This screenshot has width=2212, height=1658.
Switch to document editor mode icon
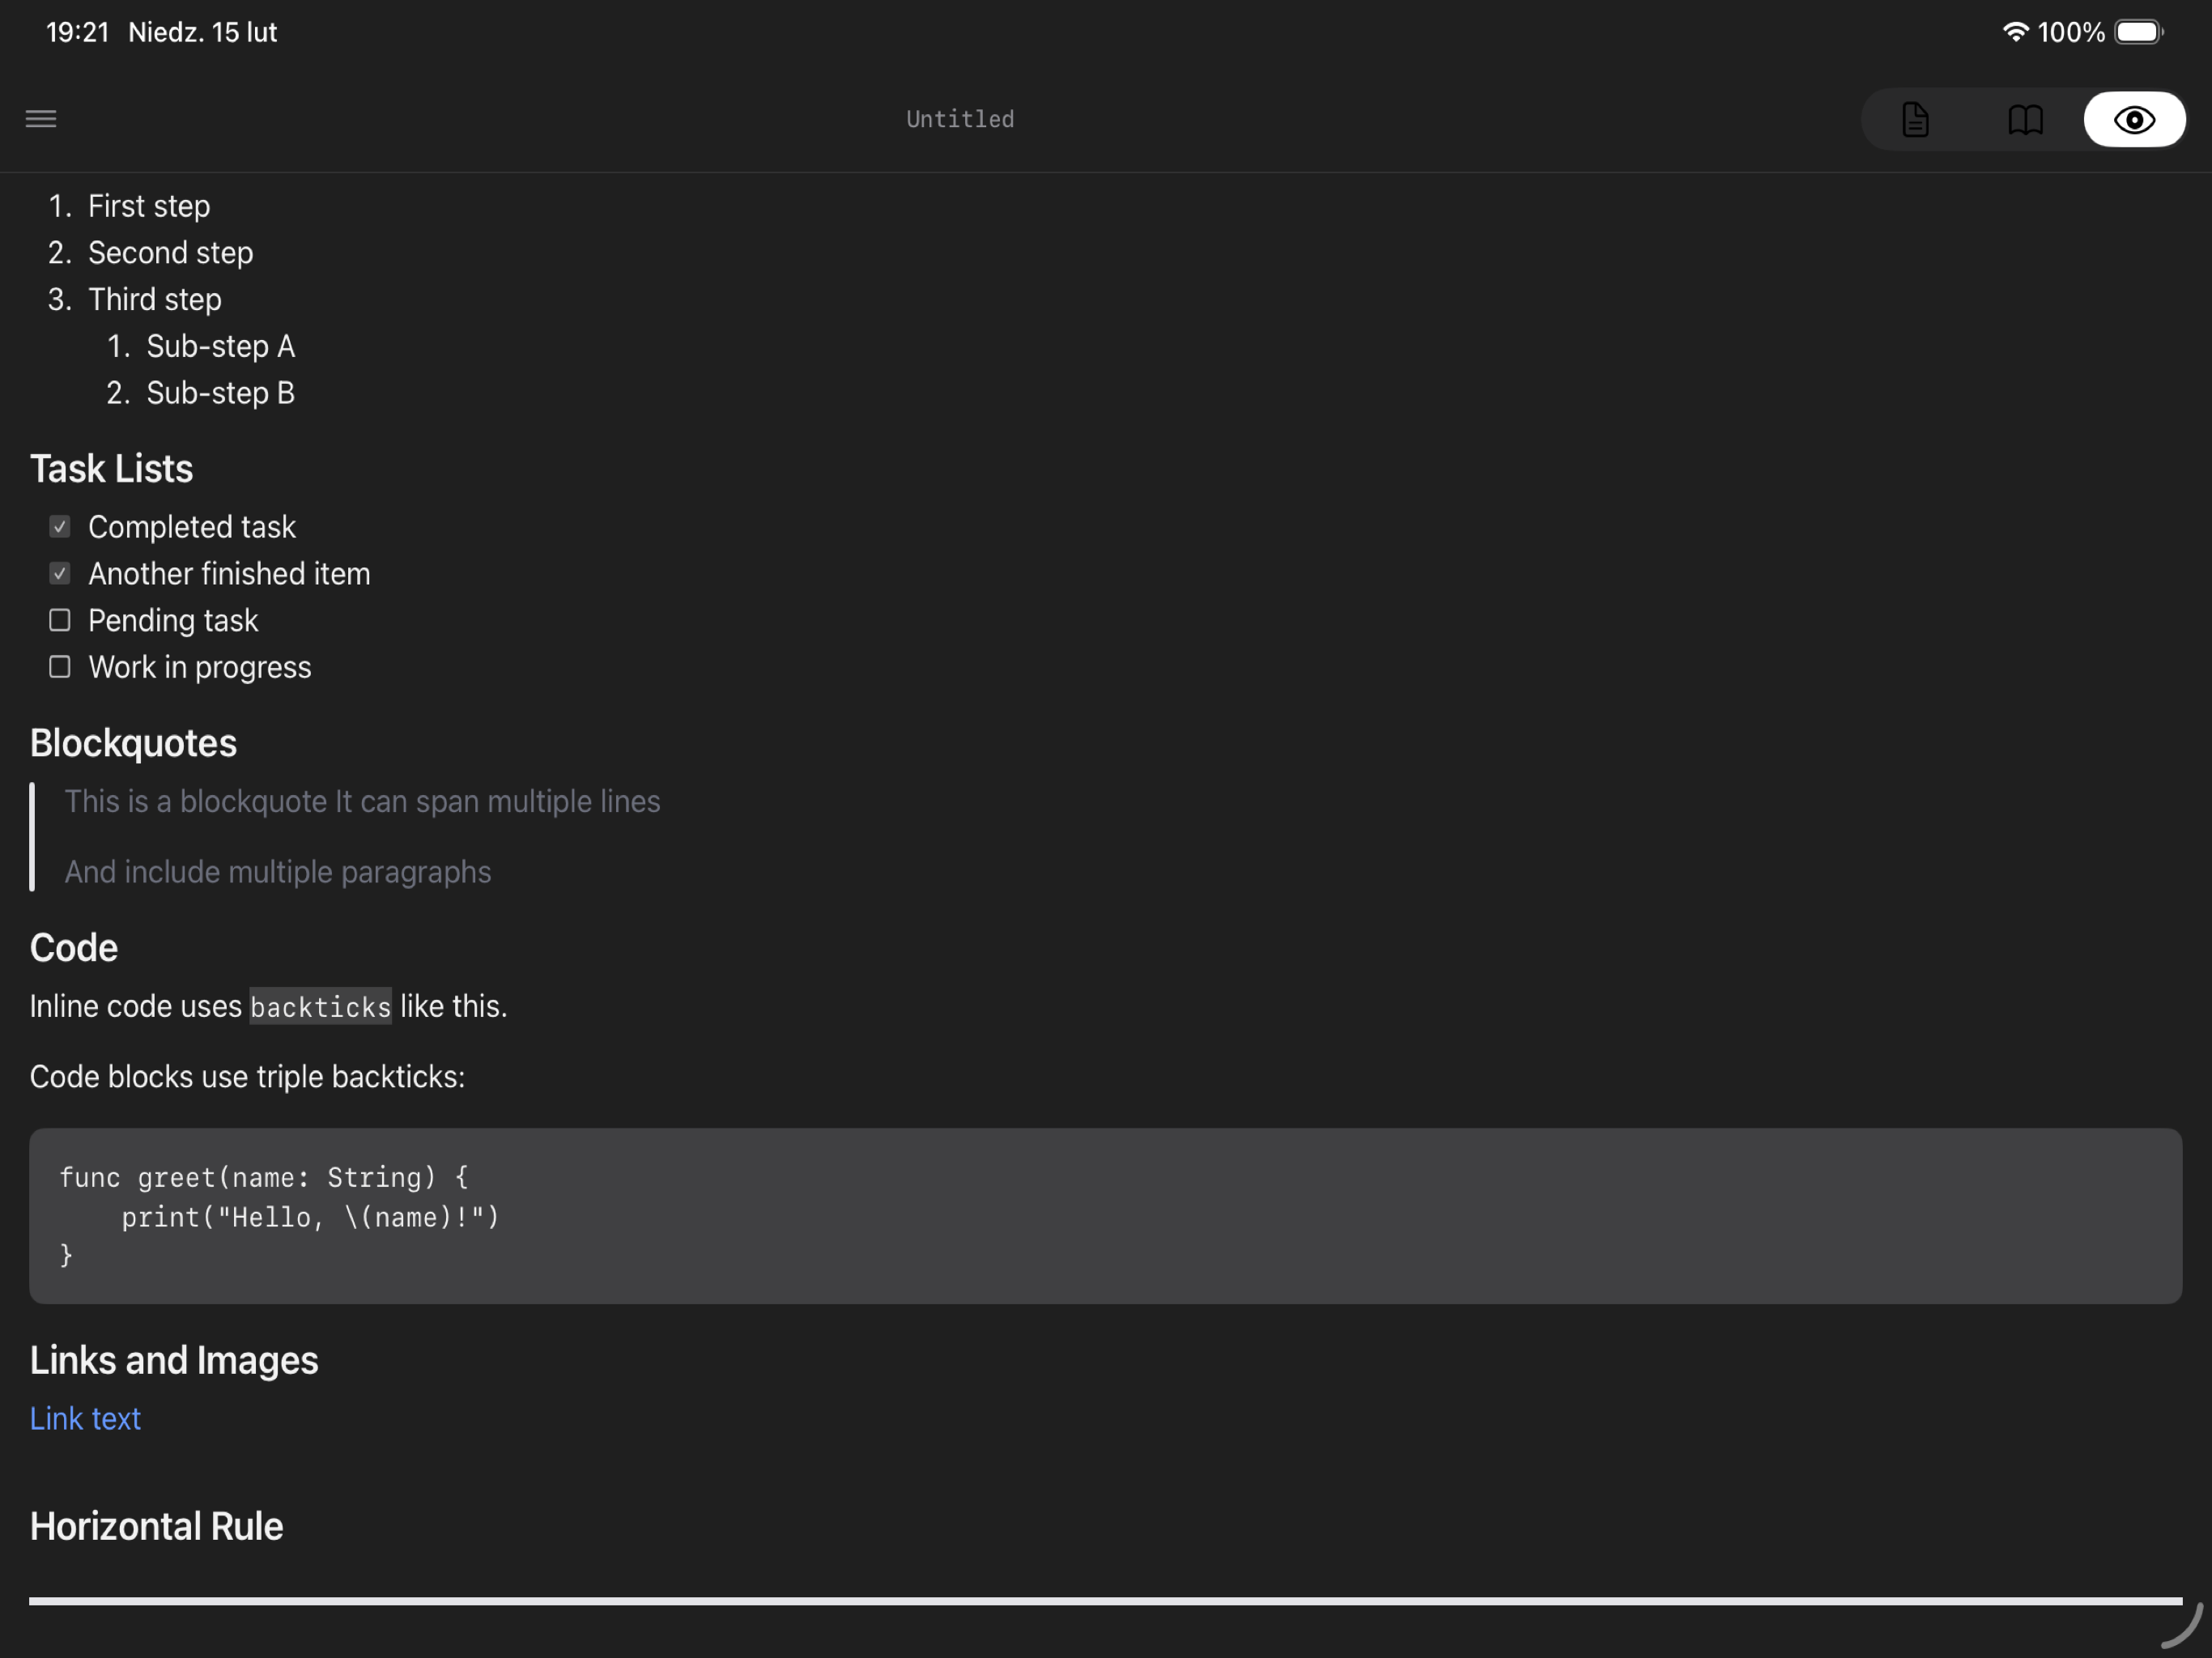coord(1915,120)
